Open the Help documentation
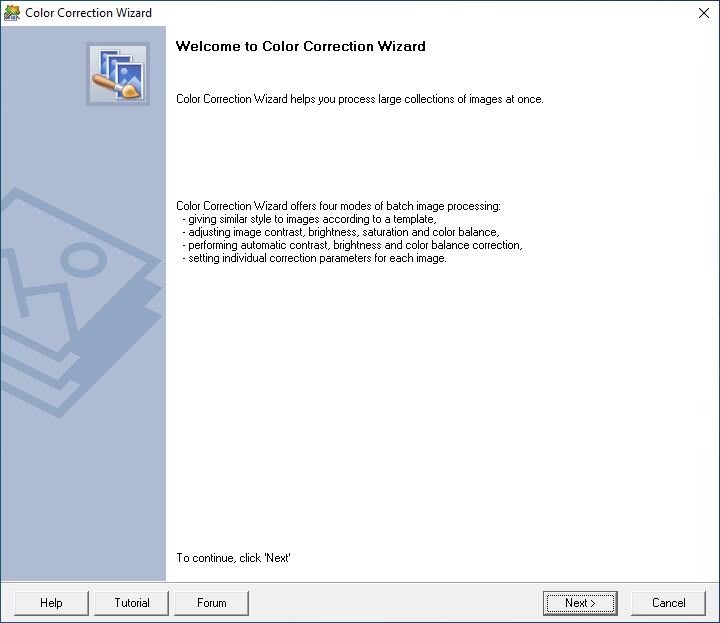This screenshot has height=623, width=720. [x=51, y=603]
